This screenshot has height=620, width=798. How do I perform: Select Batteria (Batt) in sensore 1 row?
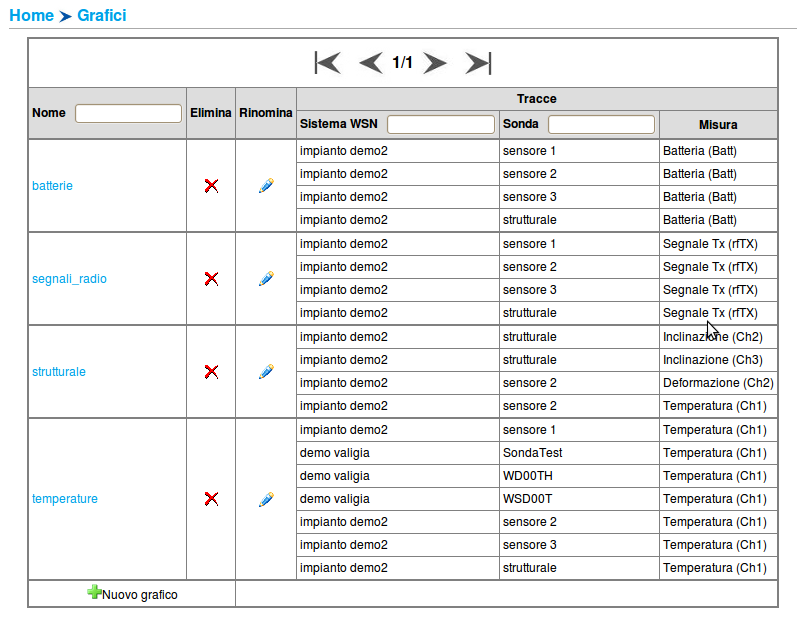click(x=718, y=151)
